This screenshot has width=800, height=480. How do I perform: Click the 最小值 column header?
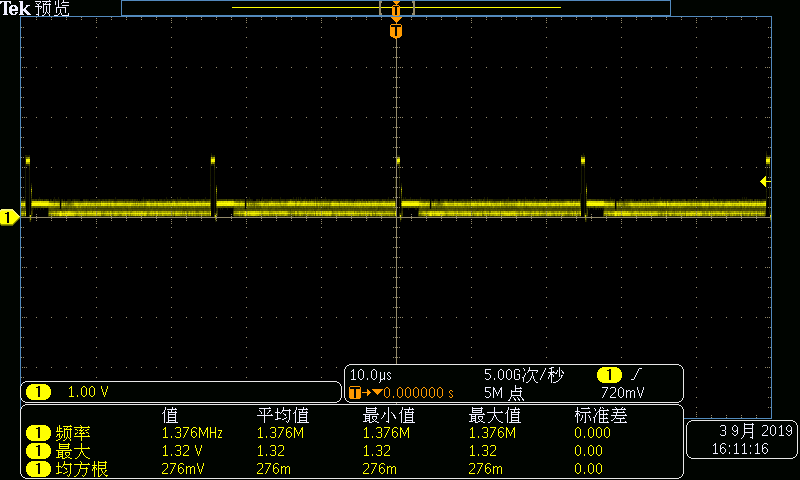389,415
